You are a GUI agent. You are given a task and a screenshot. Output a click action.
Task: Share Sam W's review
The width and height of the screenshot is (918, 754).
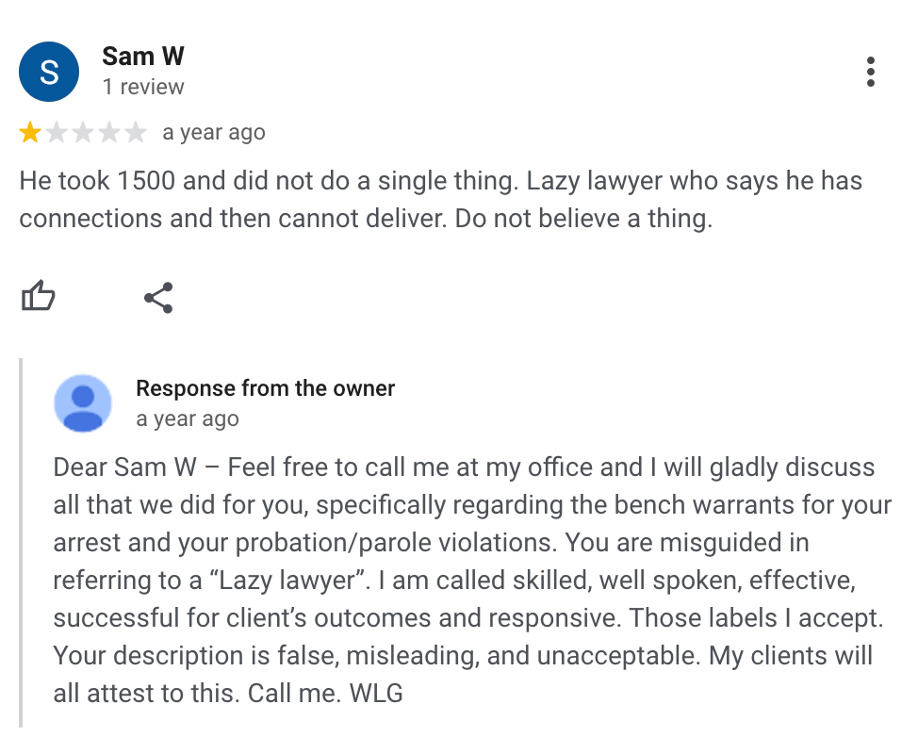coord(159,297)
